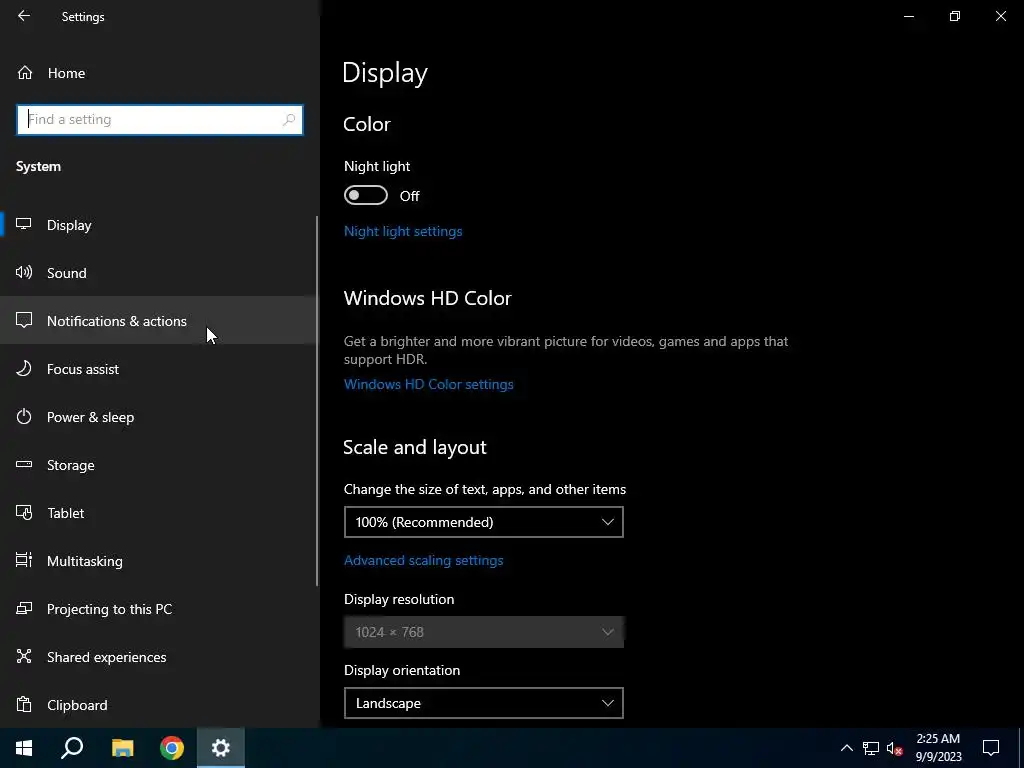Open the Clipboard settings page
This screenshot has width=1024, height=768.
pos(159,705)
